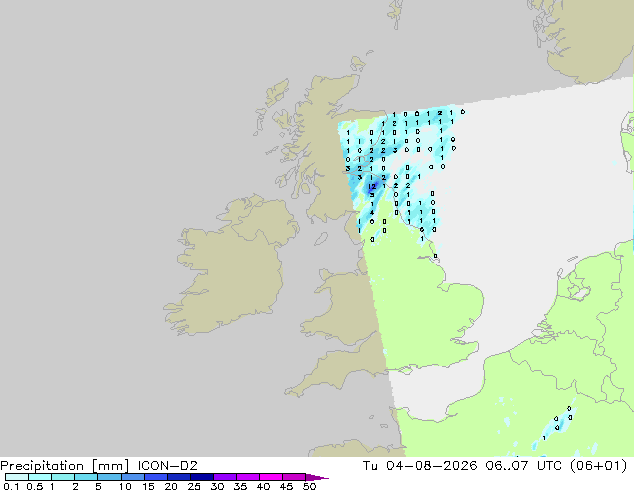Click the Norway landmass in the corner
Image resolution: width=634 pixels, height=490 pixels.
[x=586, y=38]
